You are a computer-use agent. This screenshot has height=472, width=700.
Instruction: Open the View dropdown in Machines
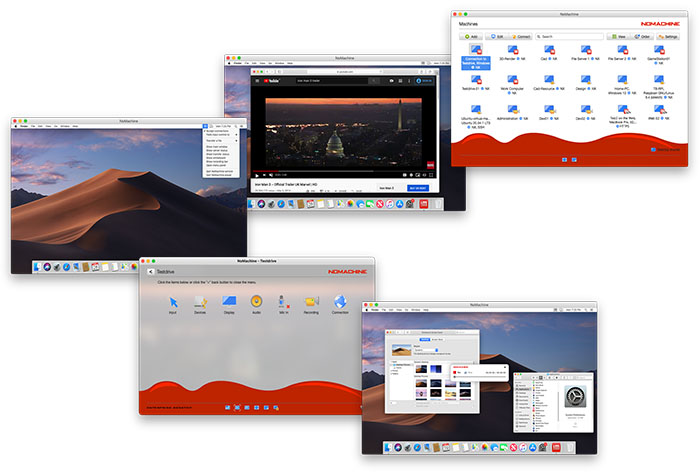click(618, 36)
